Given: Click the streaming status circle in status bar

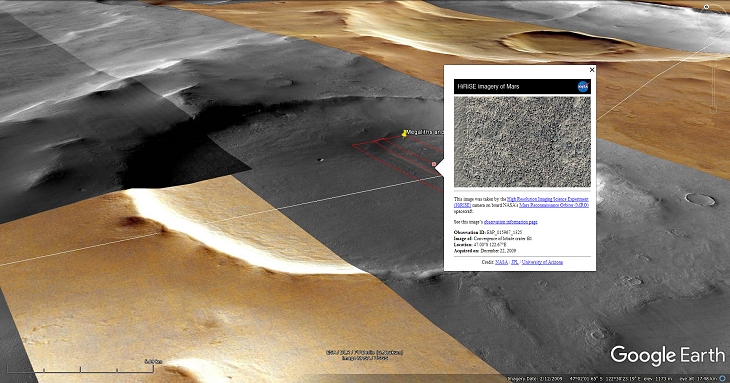Looking at the screenshot, I should pos(722,378).
